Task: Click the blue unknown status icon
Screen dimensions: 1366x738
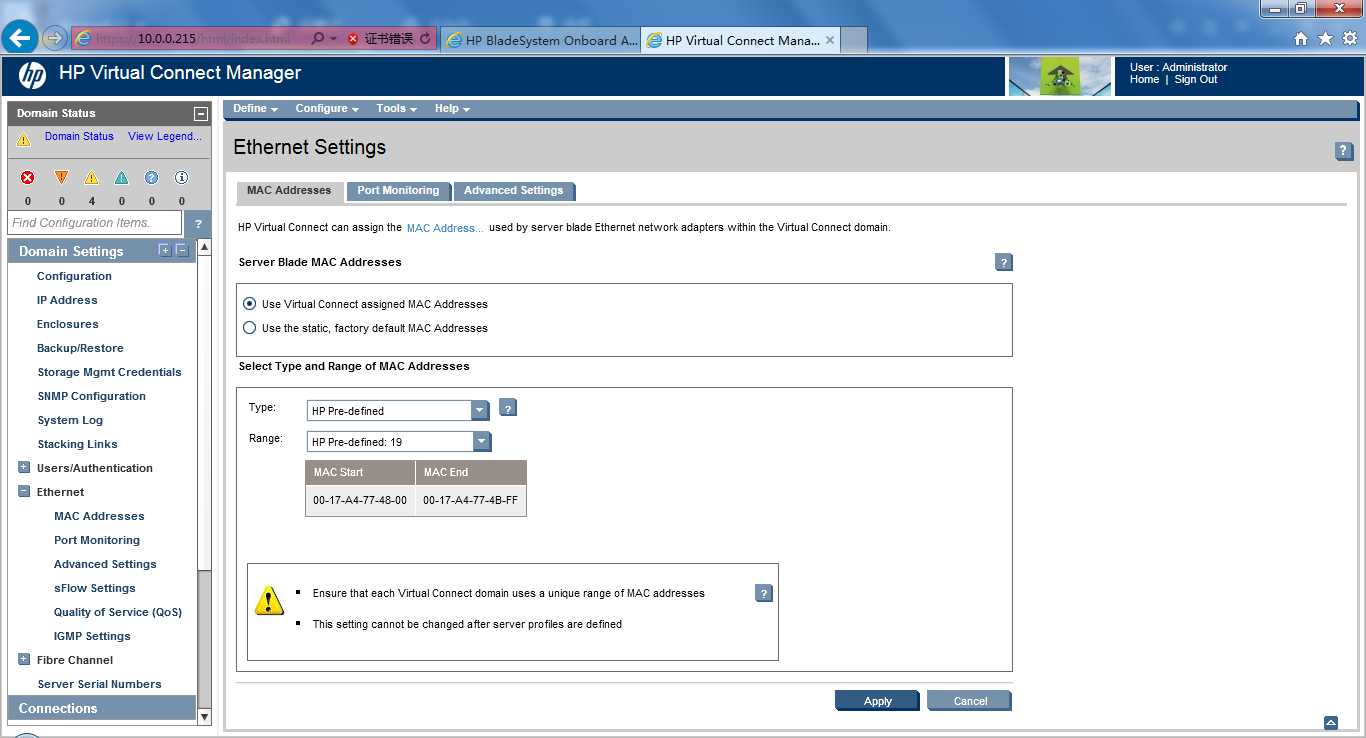Action: tap(151, 177)
